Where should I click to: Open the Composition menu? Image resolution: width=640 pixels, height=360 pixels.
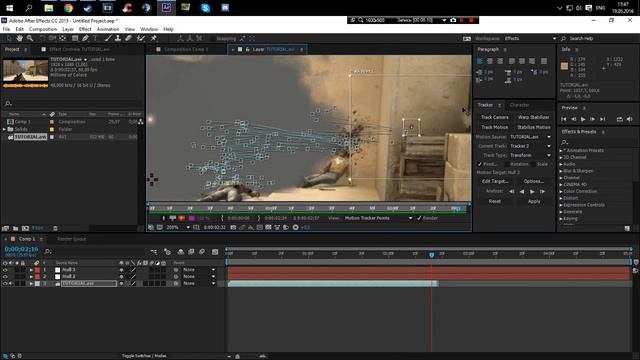[x=43, y=29]
